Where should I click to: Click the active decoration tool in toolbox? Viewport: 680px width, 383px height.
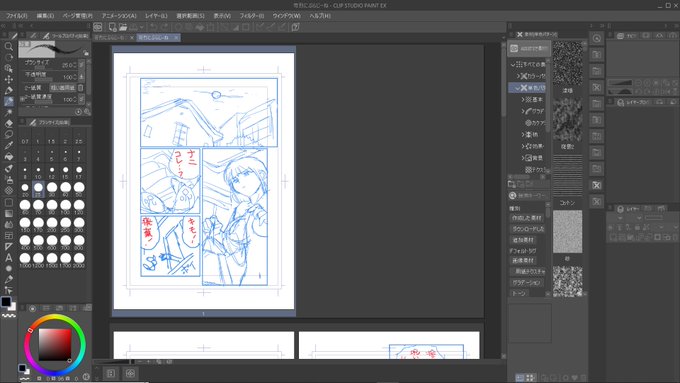click(x=8, y=101)
